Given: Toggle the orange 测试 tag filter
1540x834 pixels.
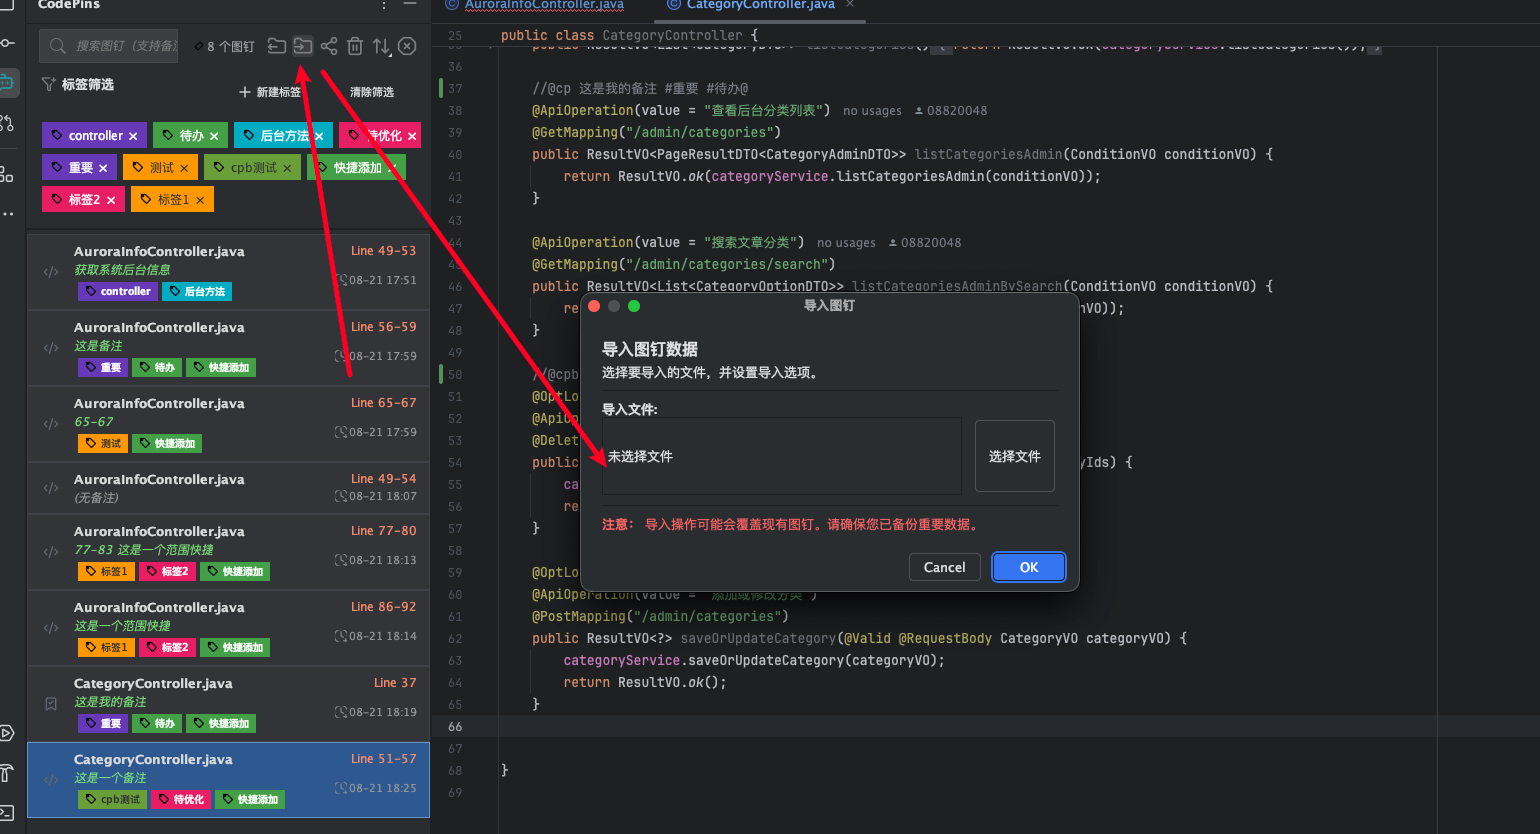Looking at the screenshot, I should click(160, 168).
